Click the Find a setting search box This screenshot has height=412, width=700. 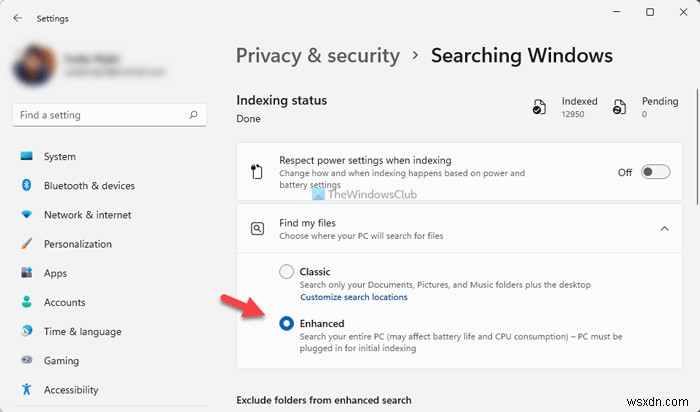click(x=100, y=115)
